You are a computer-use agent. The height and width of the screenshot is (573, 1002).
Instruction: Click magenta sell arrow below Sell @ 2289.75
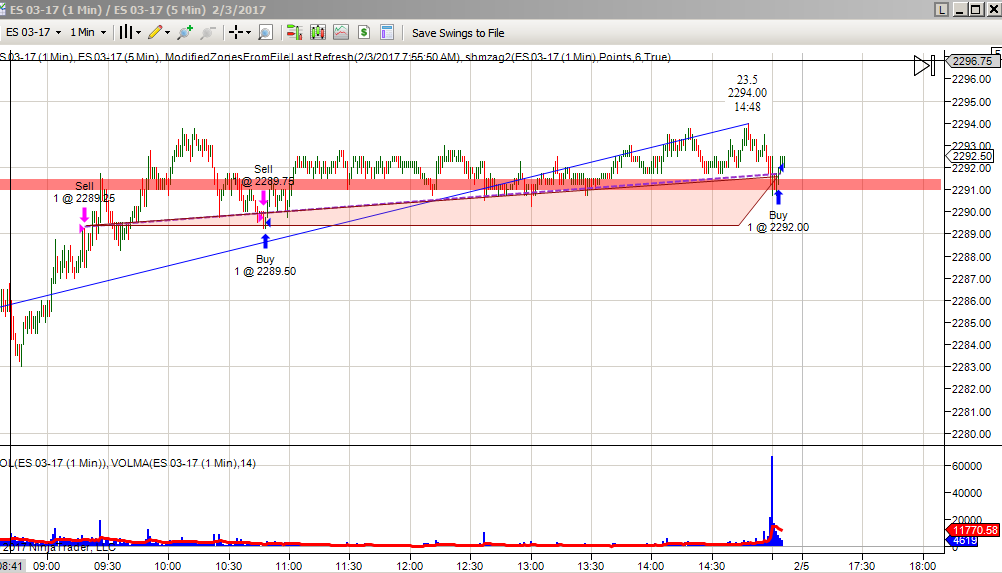click(263, 197)
